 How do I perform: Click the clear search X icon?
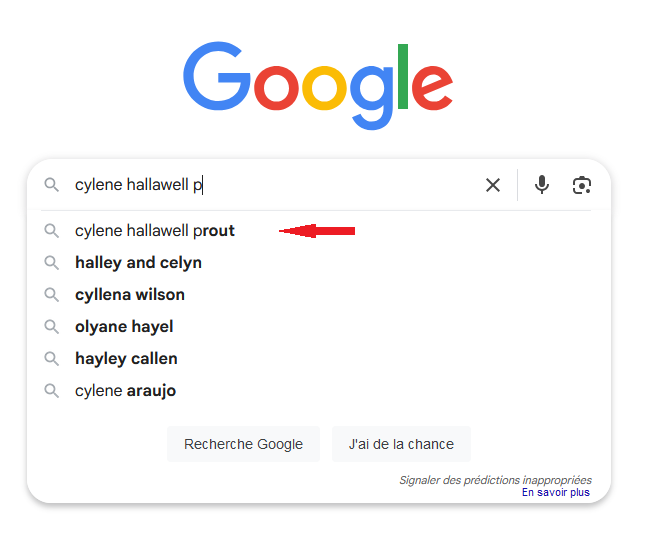pyautogui.click(x=492, y=185)
